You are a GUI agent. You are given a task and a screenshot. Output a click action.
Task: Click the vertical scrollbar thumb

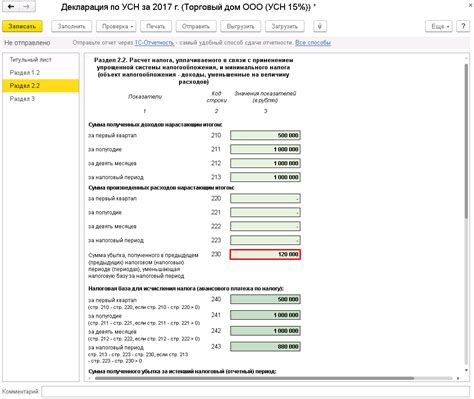[x=466, y=141]
